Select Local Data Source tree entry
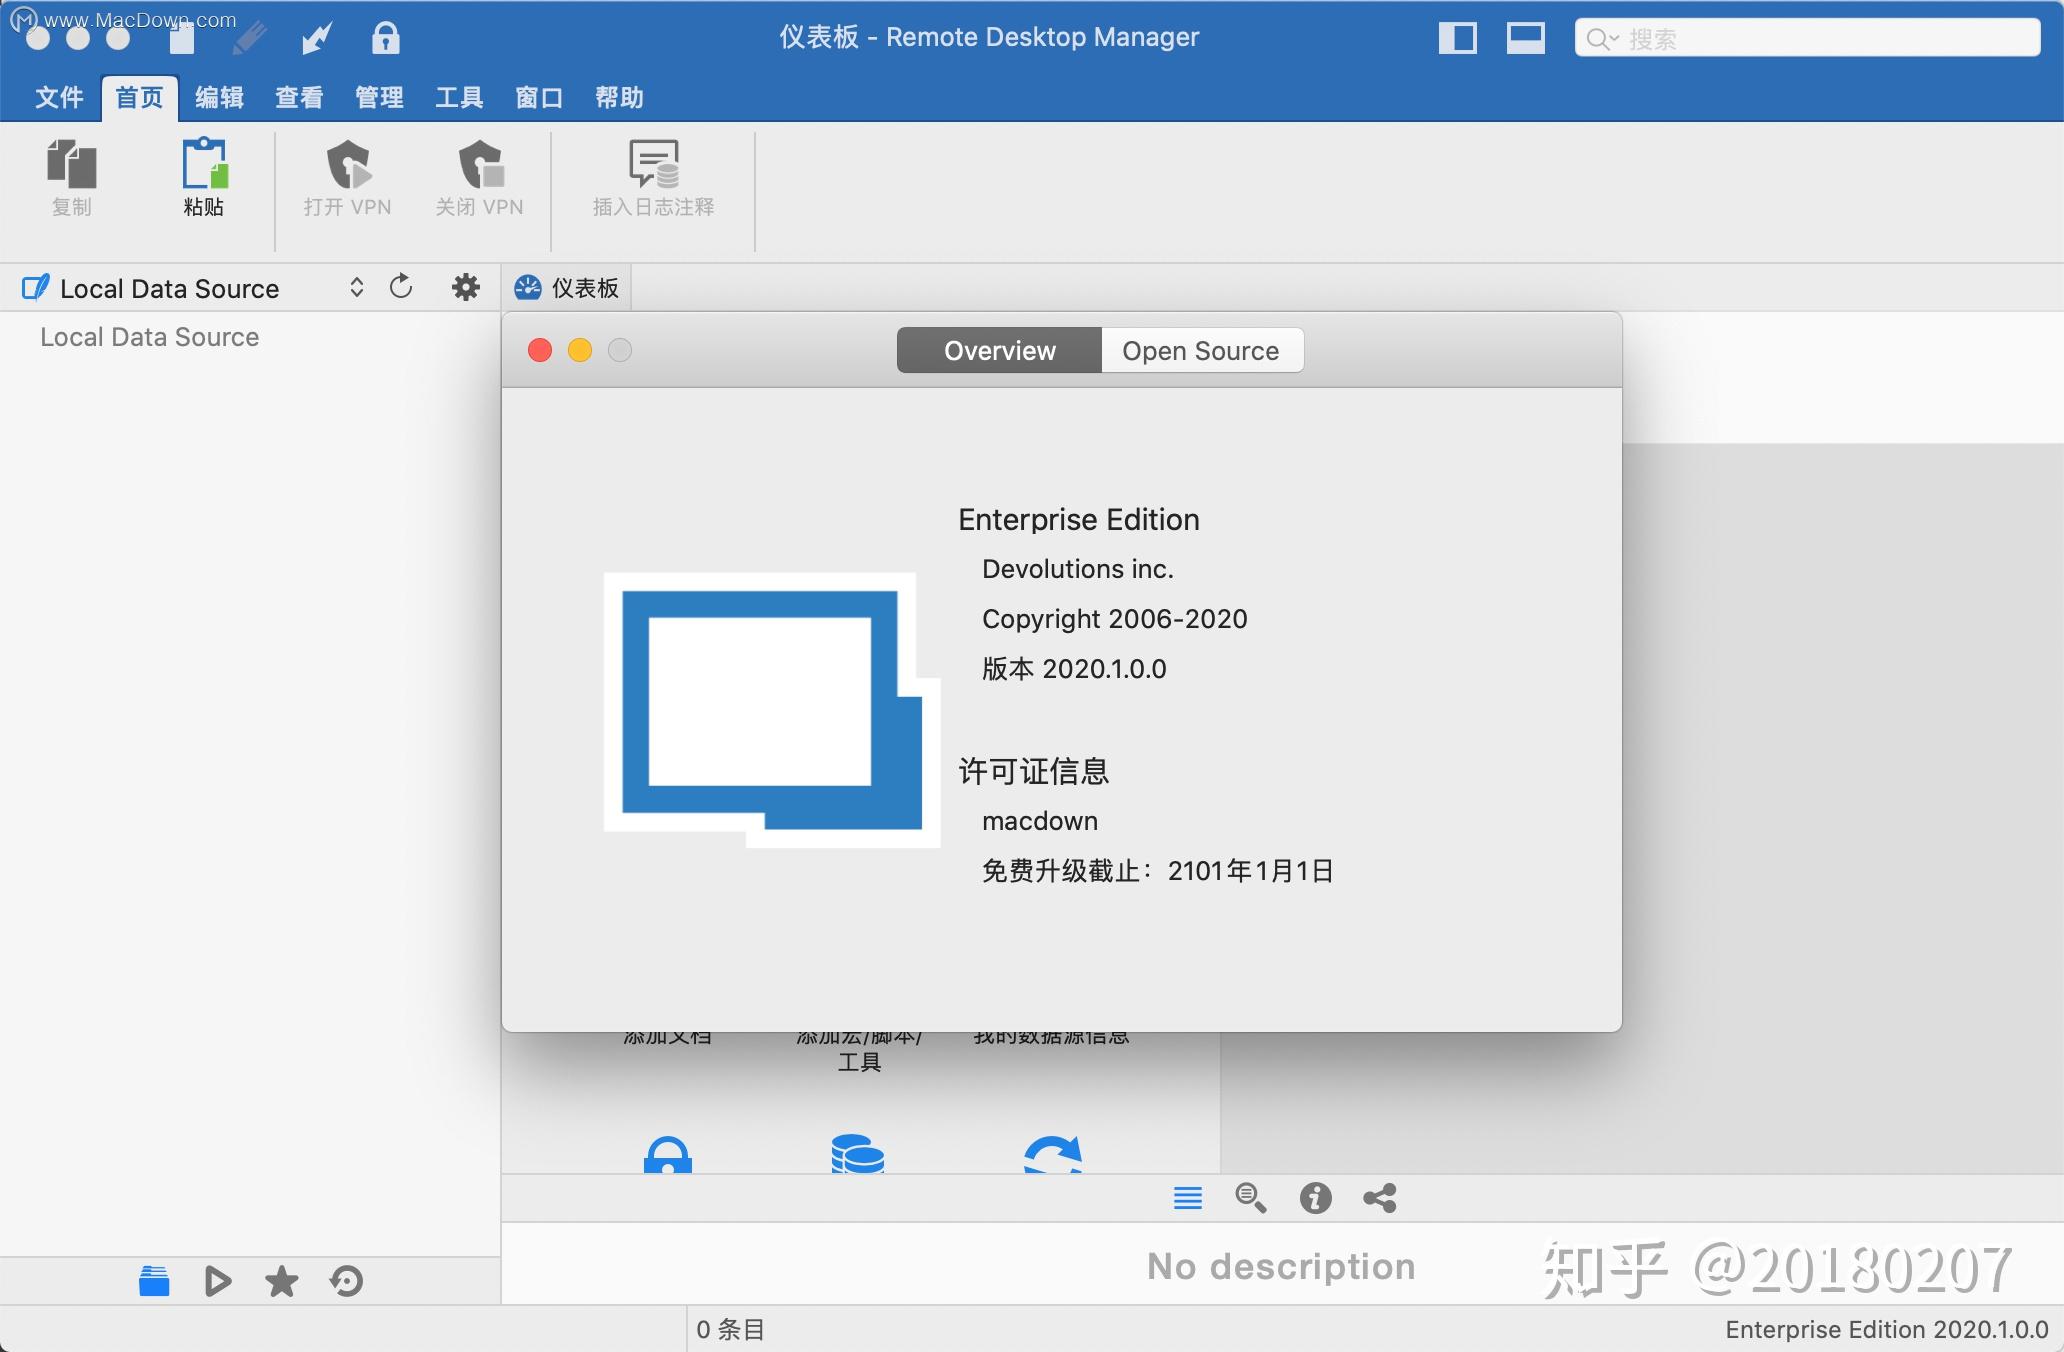 (x=149, y=337)
